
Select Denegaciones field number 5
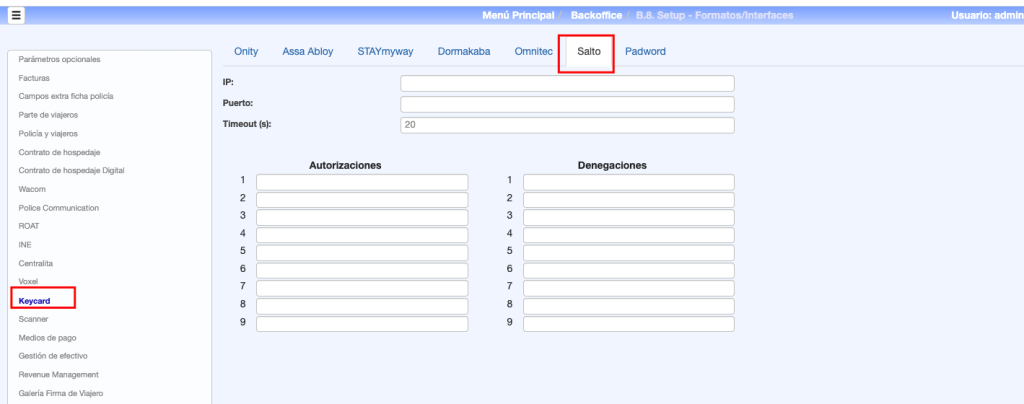[x=628, y=252]
